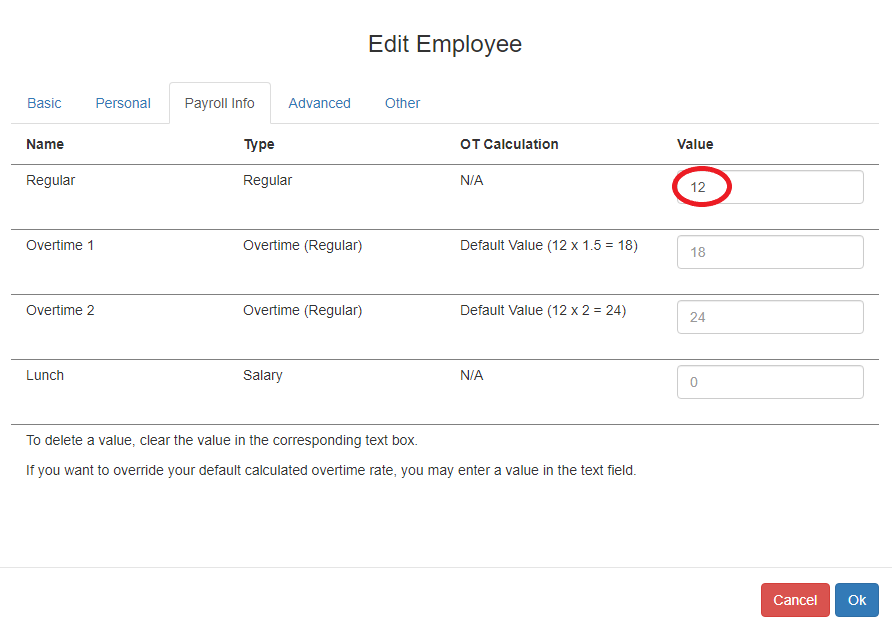Click the Overtime 1 row name
Screen dimensions: 892x623
60,245
